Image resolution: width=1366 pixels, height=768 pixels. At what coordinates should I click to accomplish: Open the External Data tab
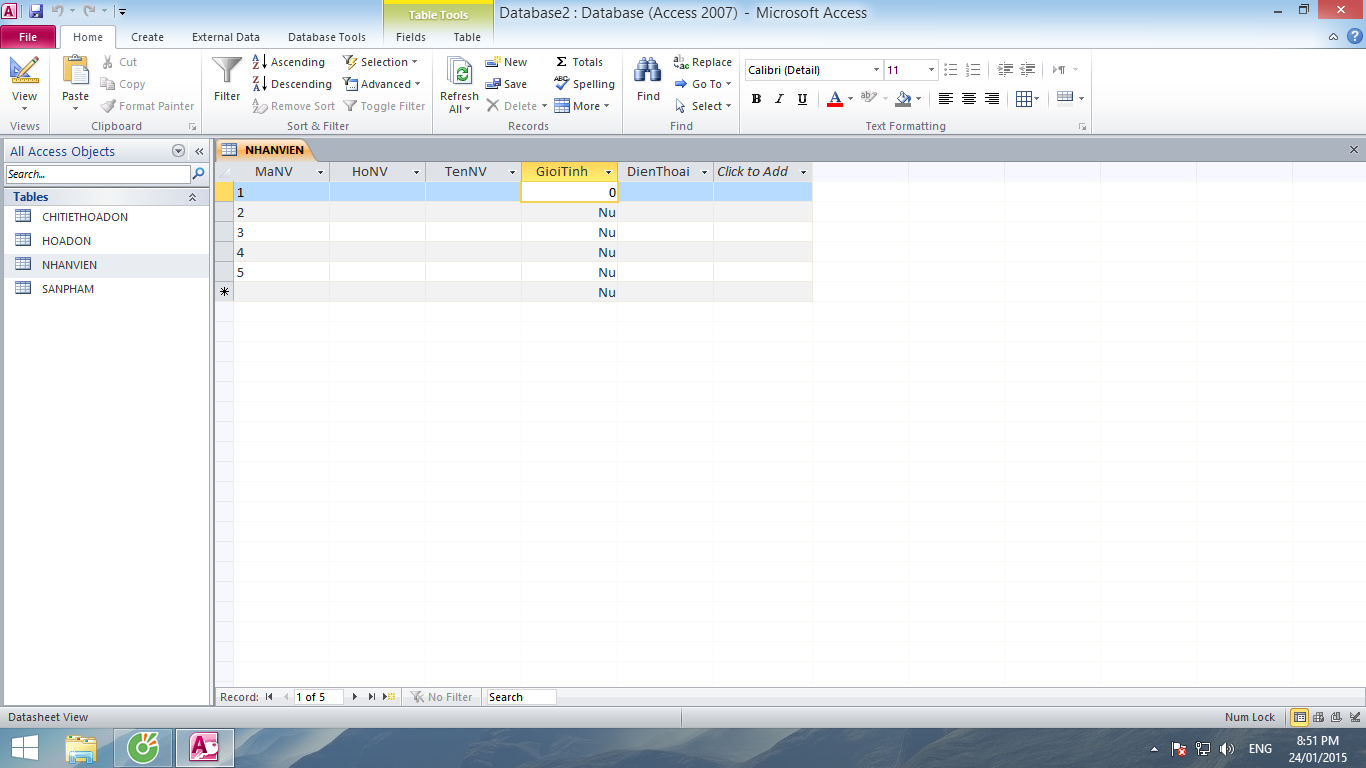pos(226,37)
